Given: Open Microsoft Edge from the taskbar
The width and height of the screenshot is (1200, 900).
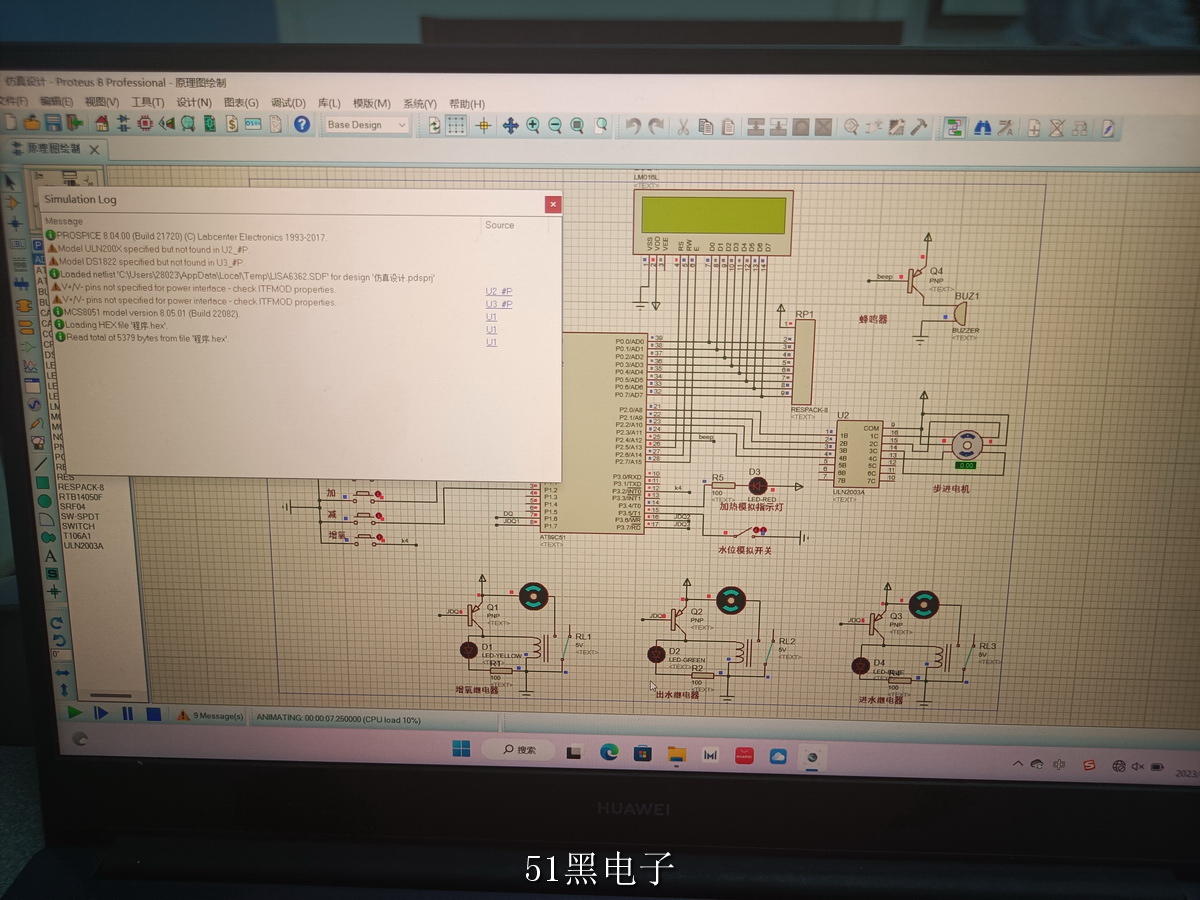Looking at the screenshot, I should click(x=609, y=752).
